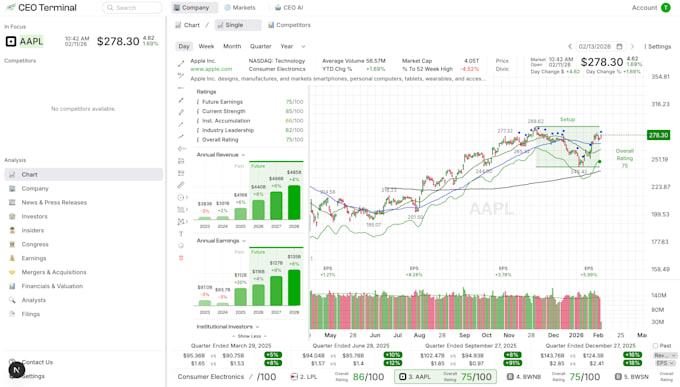Select the Single chart view
The image size is (680, 387).
pos(238,25)
